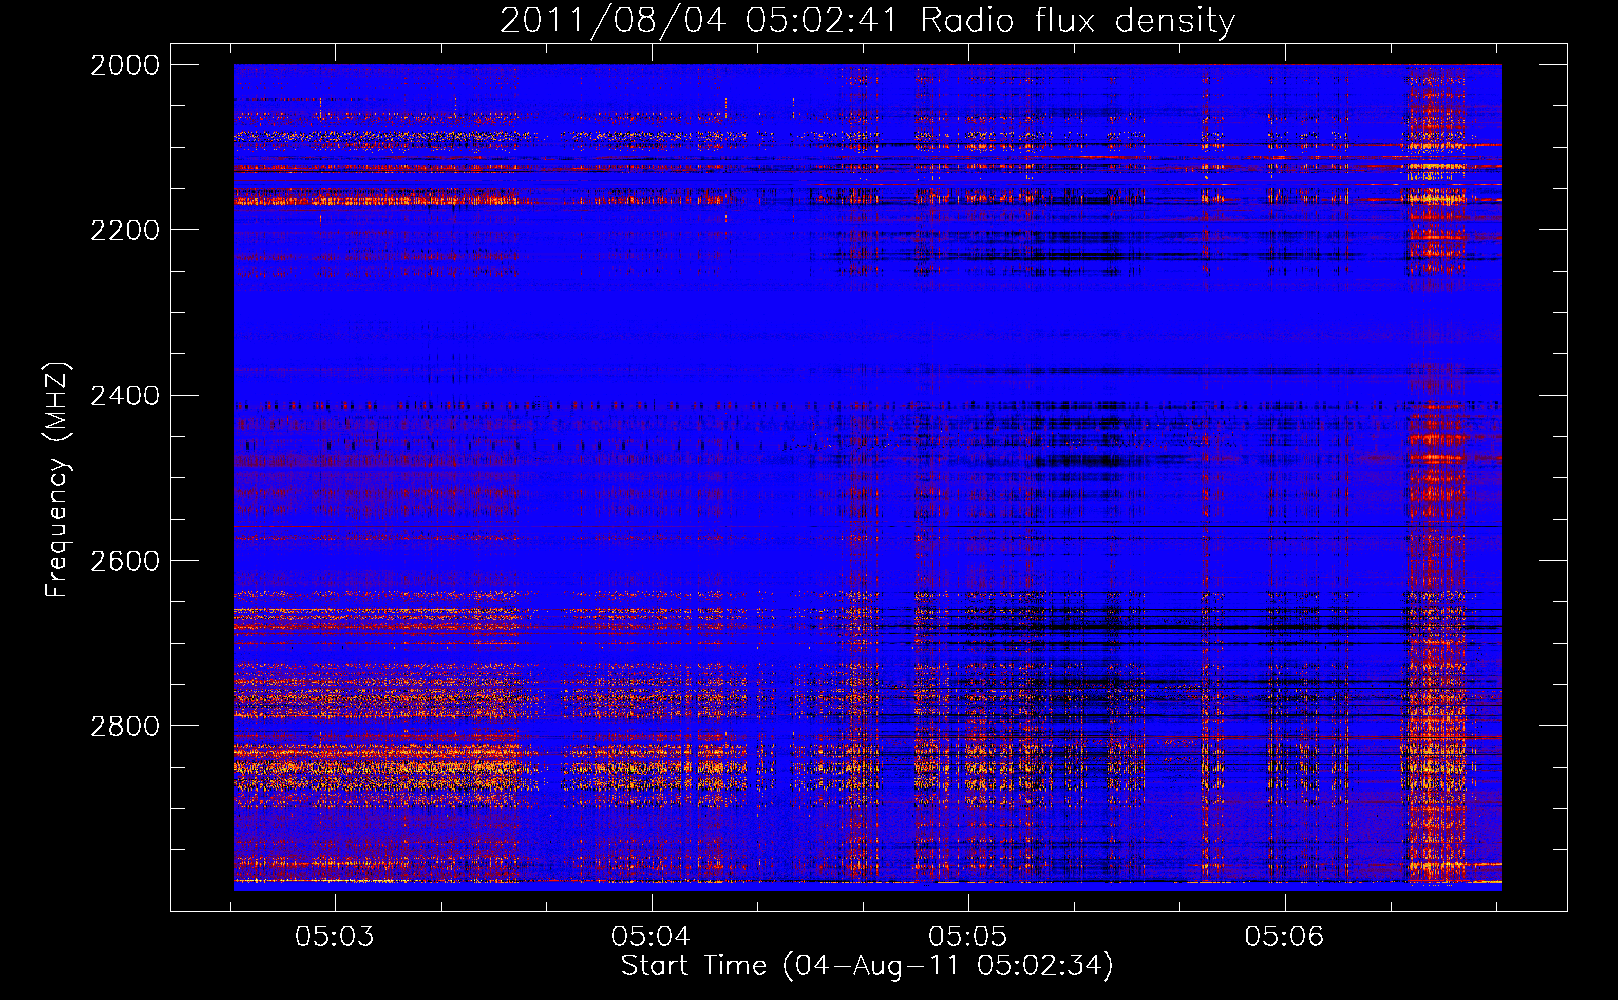Image resolution: width=1618 pixels, height=1000 pixels.
Task: Click the 2600 frequency tick label
Action: coord(125,561)
